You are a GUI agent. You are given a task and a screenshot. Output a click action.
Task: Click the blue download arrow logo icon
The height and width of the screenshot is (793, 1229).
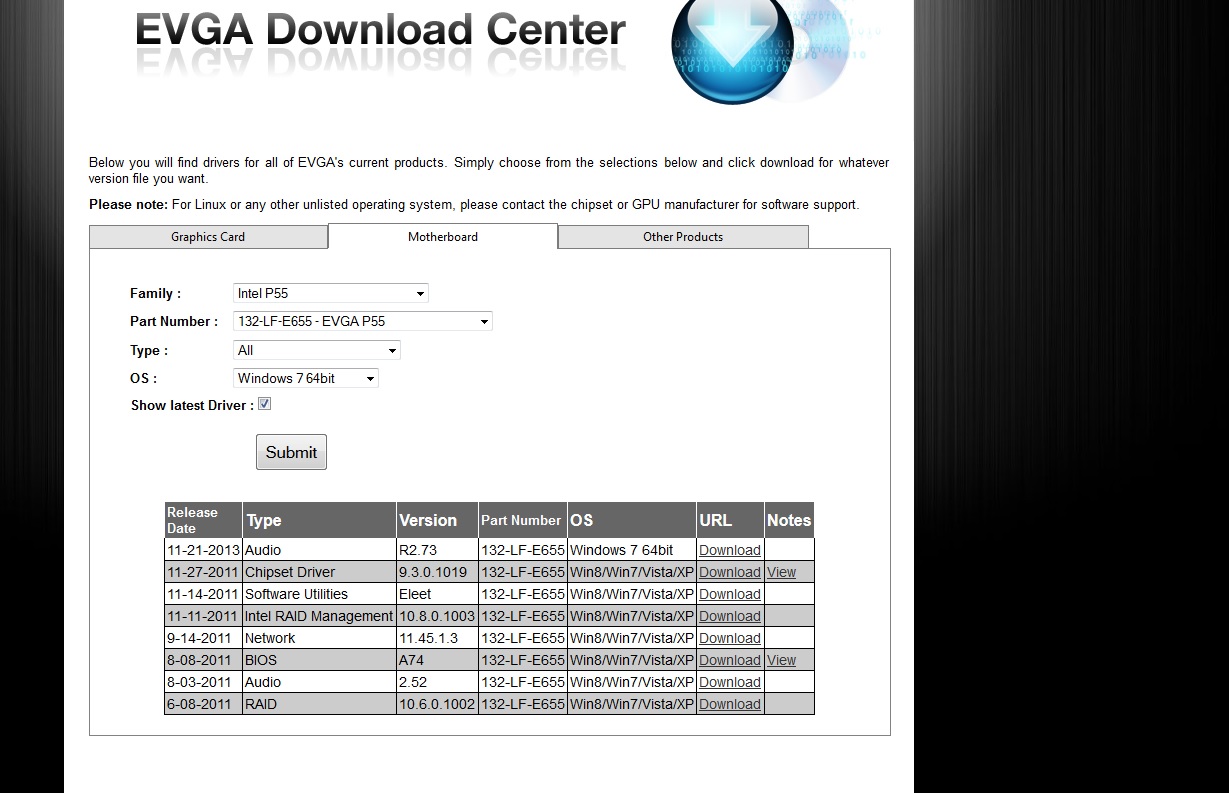pos(732,50)
